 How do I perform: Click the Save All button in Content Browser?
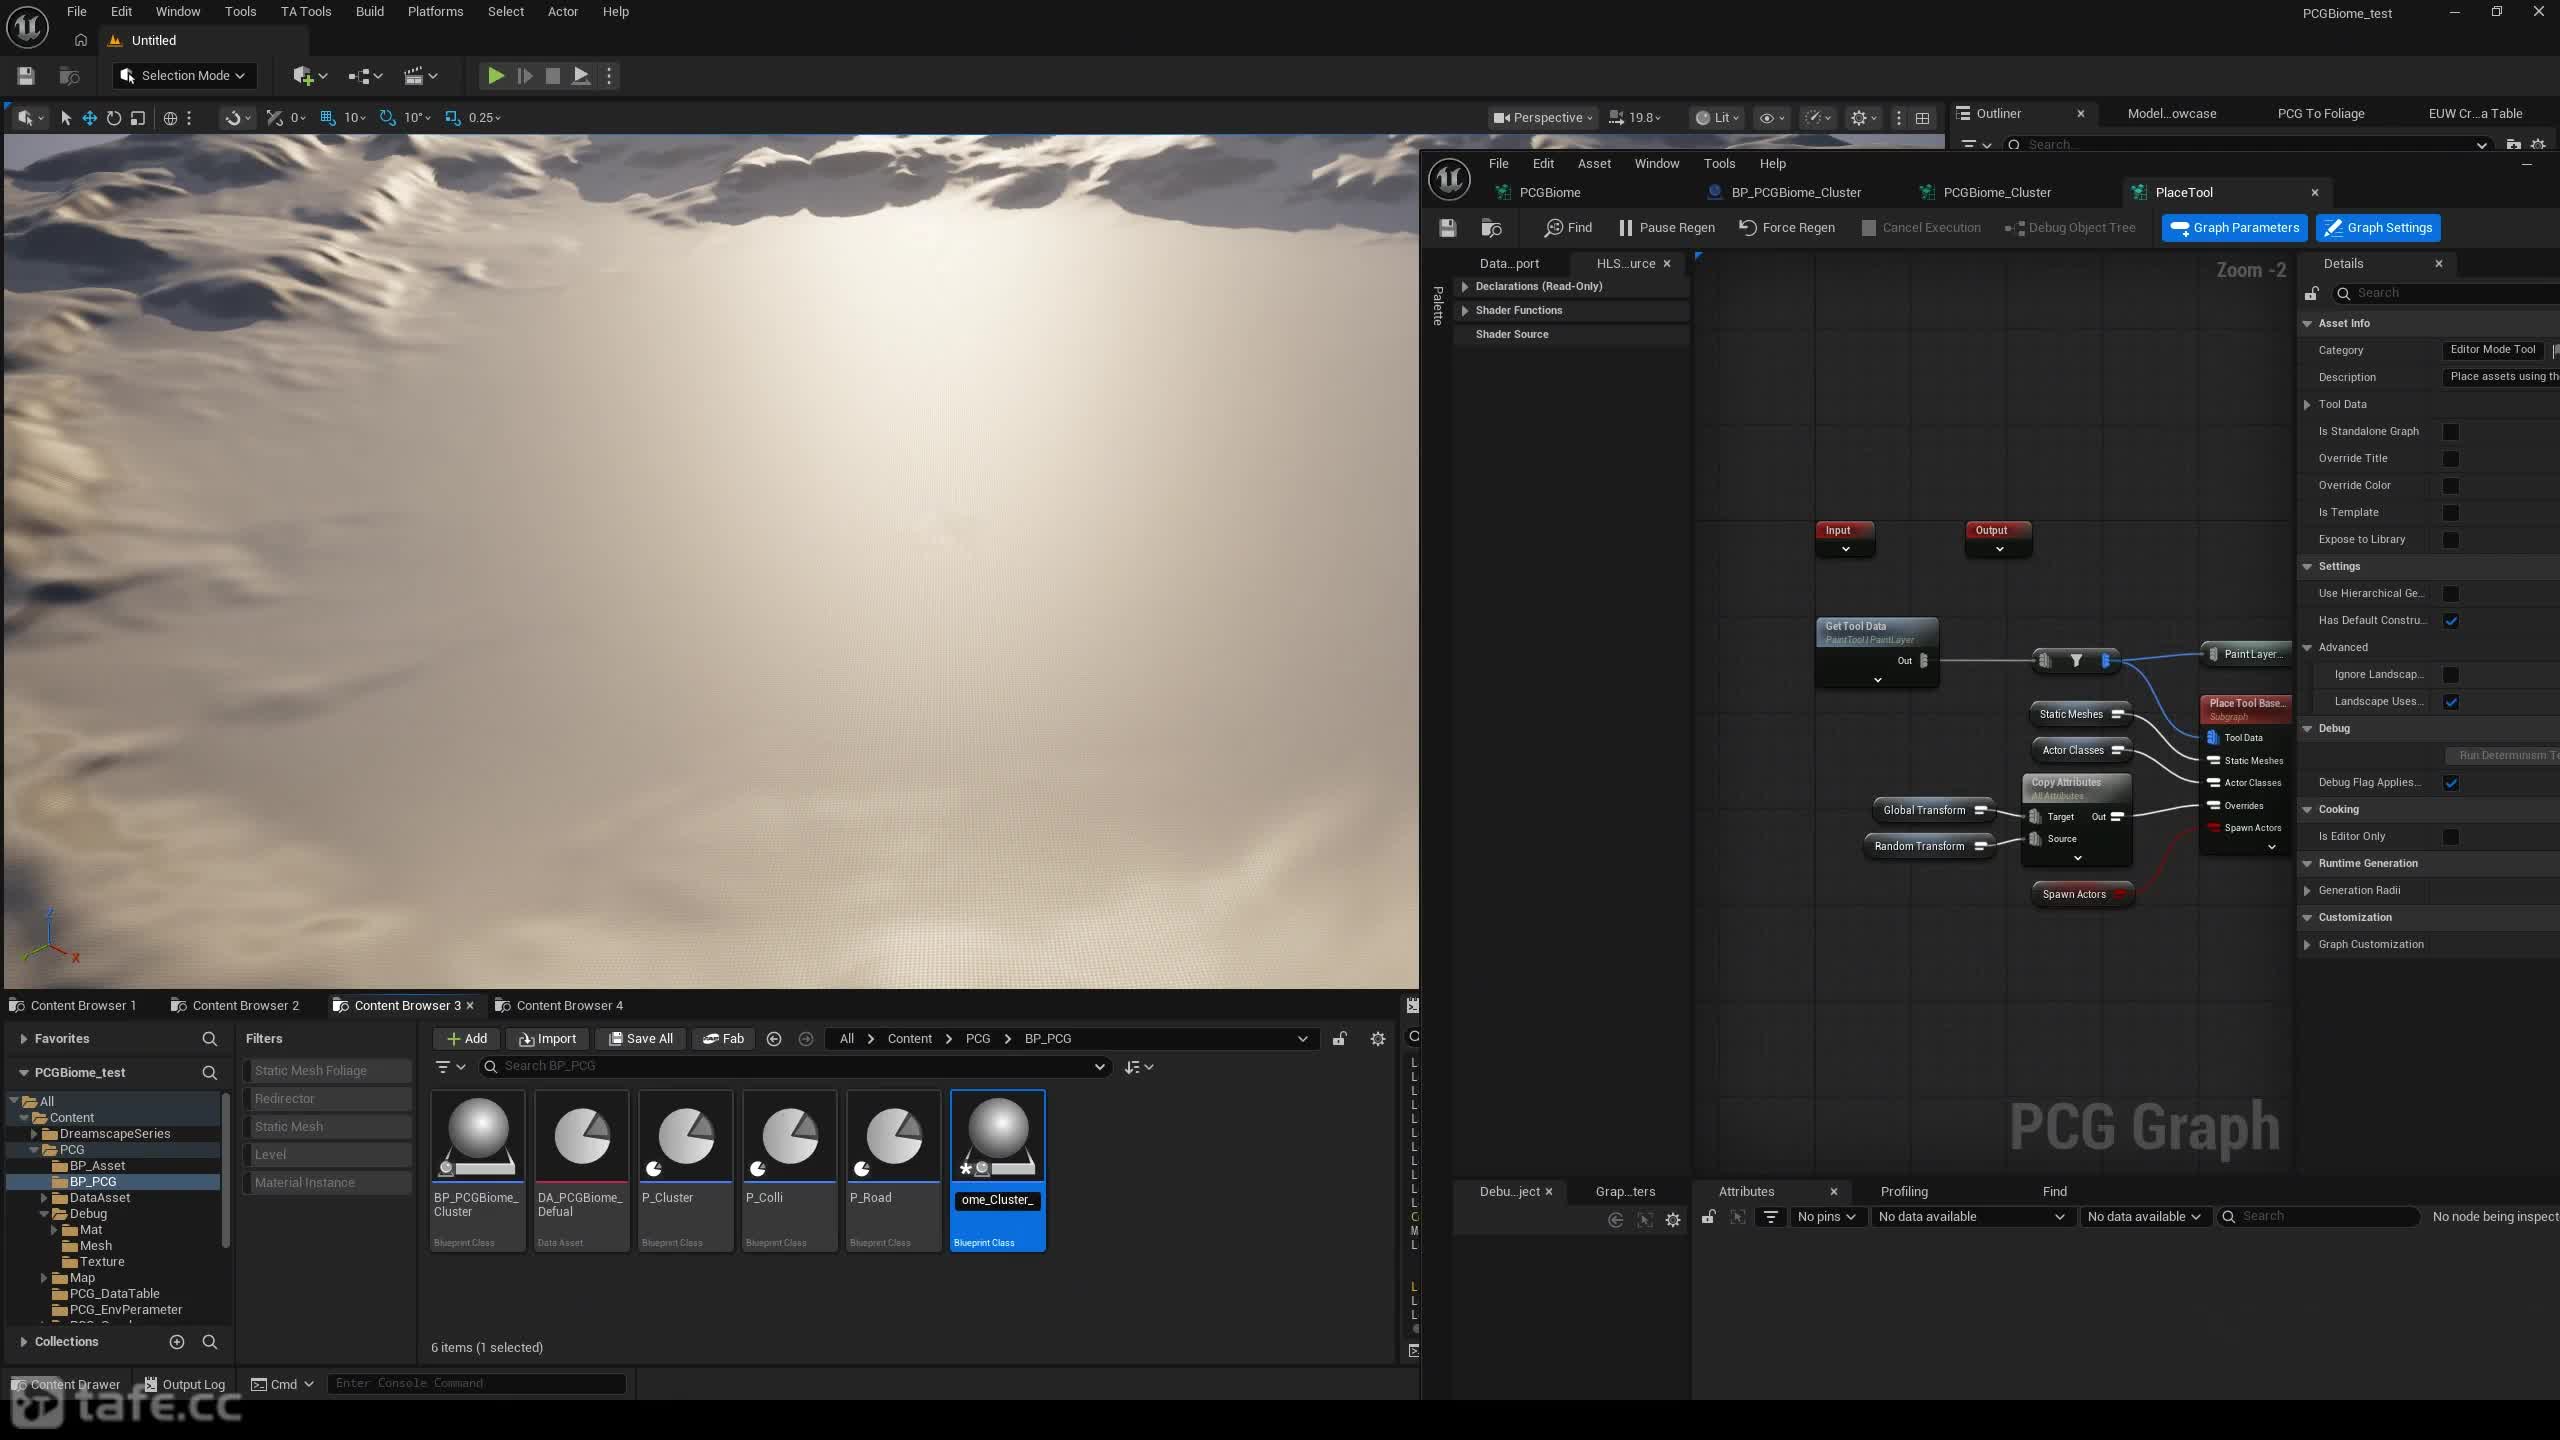pos(640,1039)
